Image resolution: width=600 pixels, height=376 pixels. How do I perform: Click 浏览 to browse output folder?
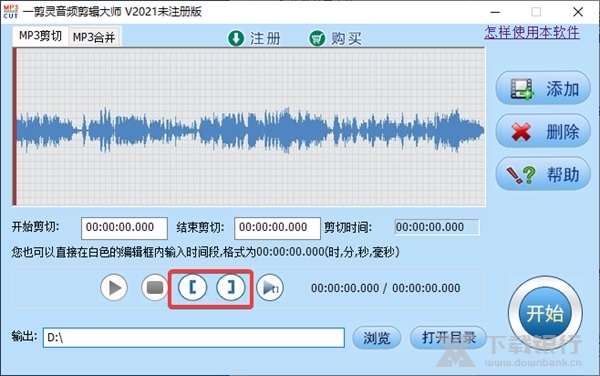[x=377, y=338]
